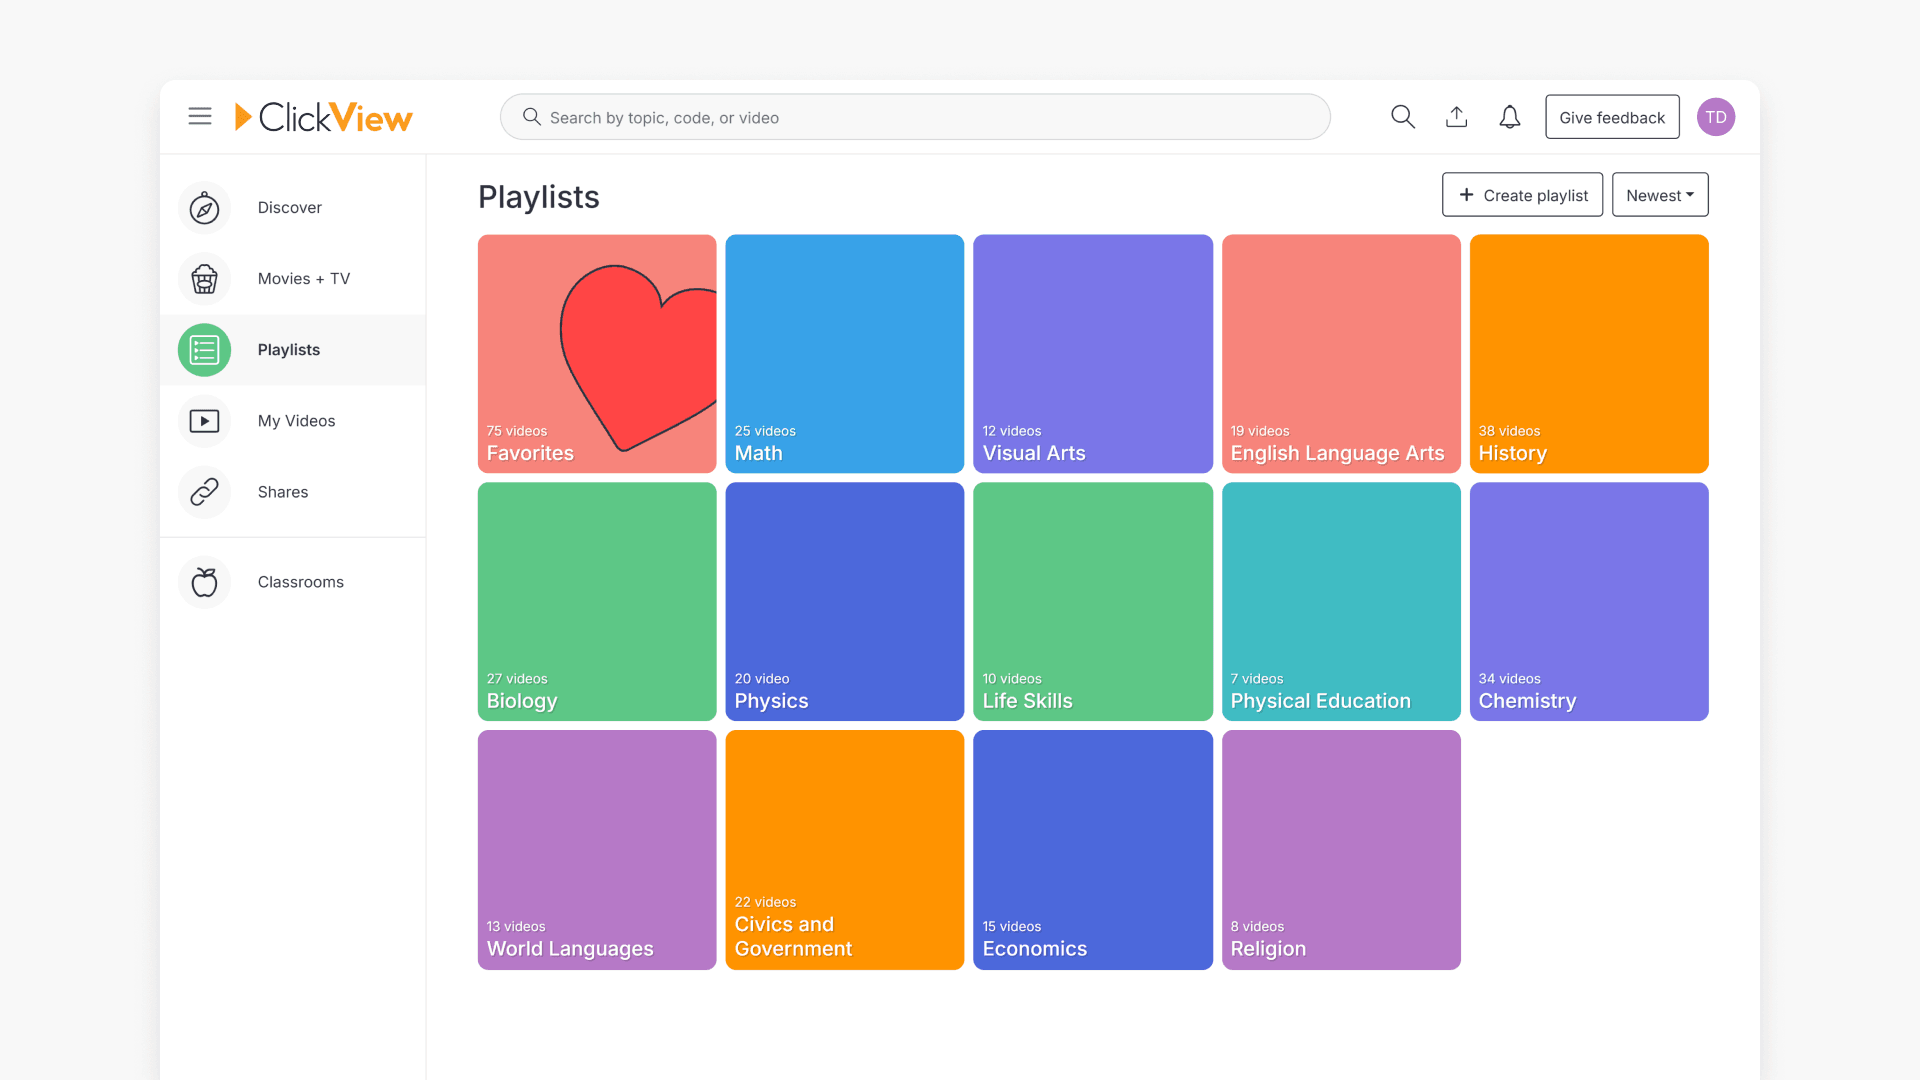Image resolution: width=1920 pixels, height=1080 pixels.
Task: Select the Movies + TV popcorn icon
Action: tap(203, 279)
